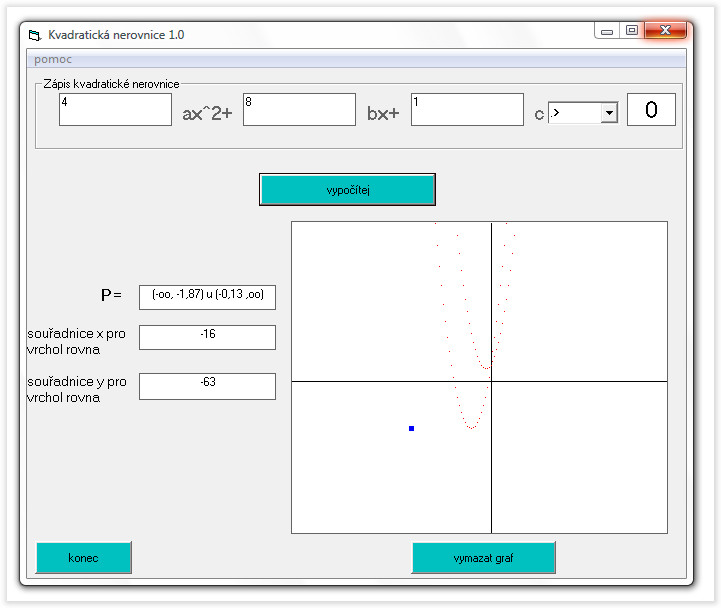Select the P= result field
The height and width of the screenshot is (608, 721).
point(207,297)
